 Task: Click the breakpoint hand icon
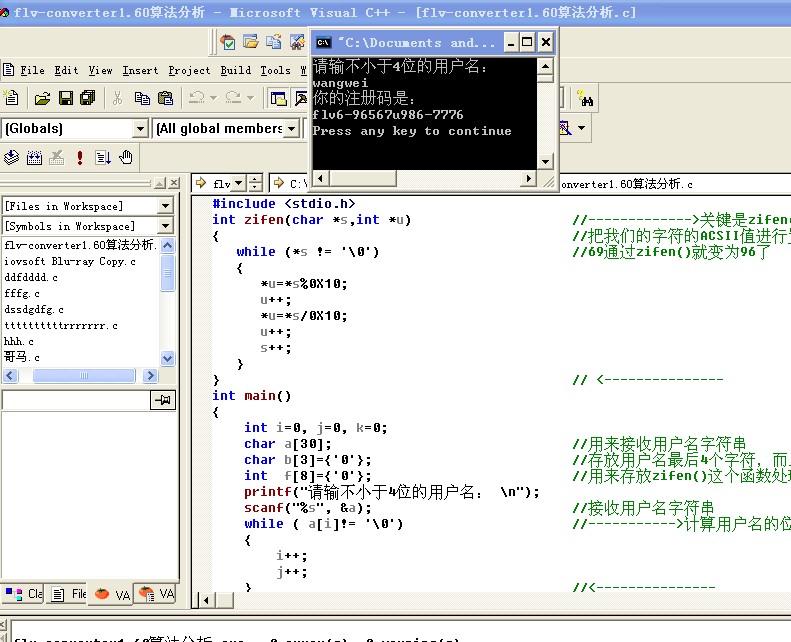click(126, 157)
